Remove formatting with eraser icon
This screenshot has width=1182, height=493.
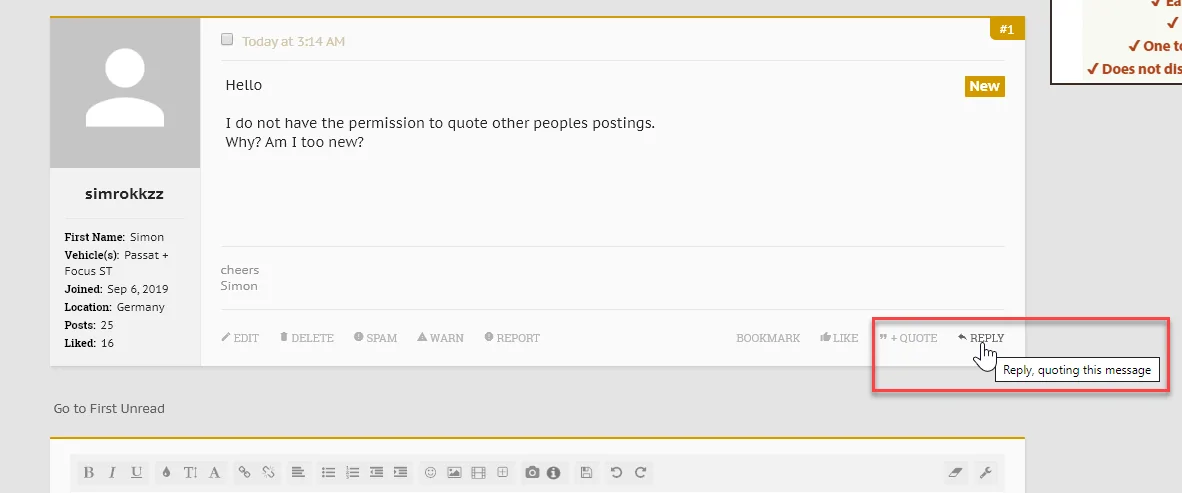click(954, 473)
